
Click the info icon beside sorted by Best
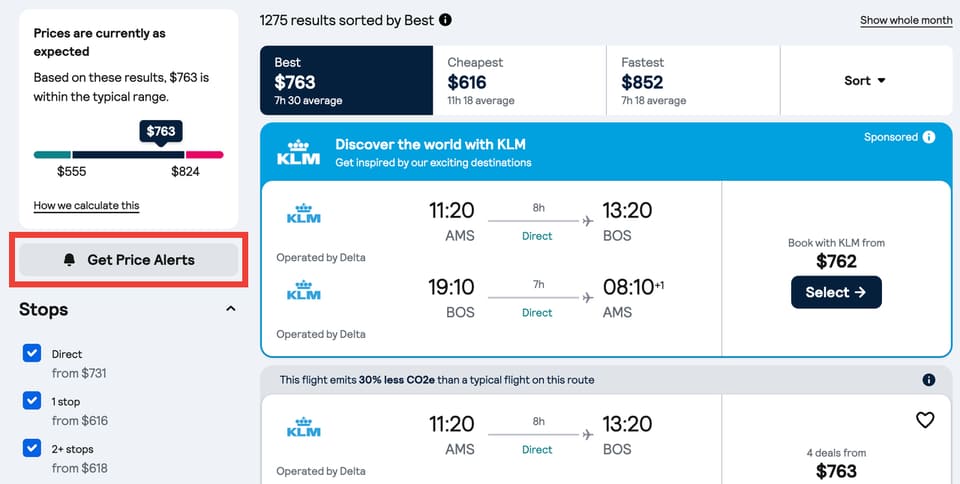point(445,20)
